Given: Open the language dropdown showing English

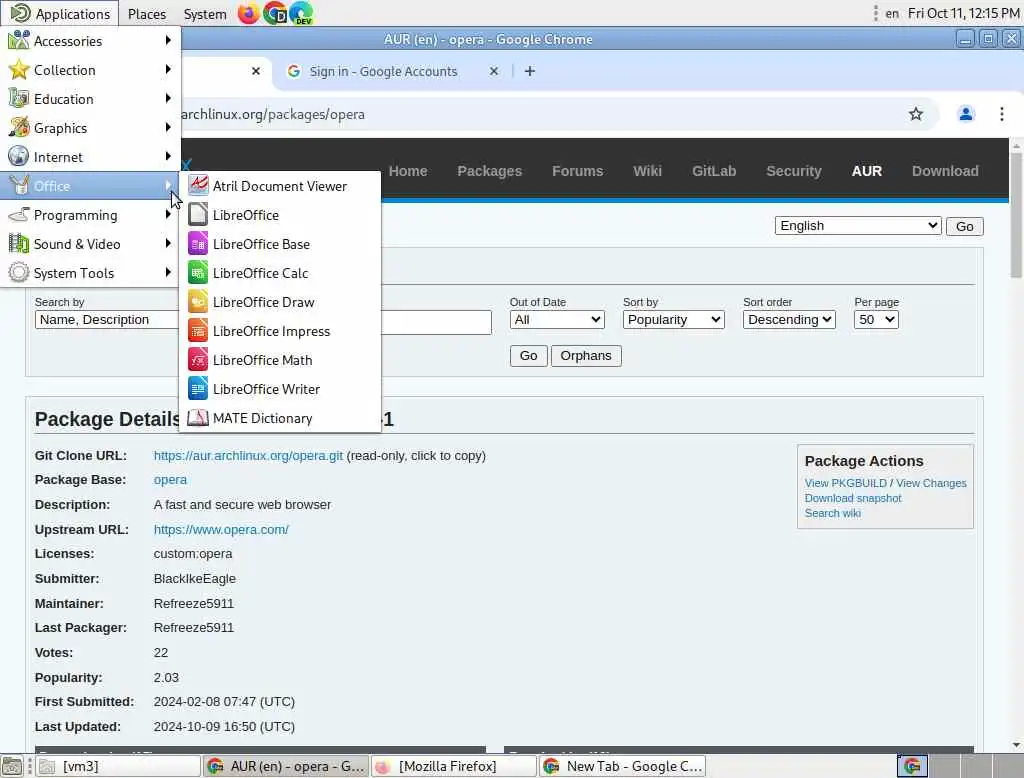Looking at the screenshot, I should pyautogui.click(x=857, y=226).
